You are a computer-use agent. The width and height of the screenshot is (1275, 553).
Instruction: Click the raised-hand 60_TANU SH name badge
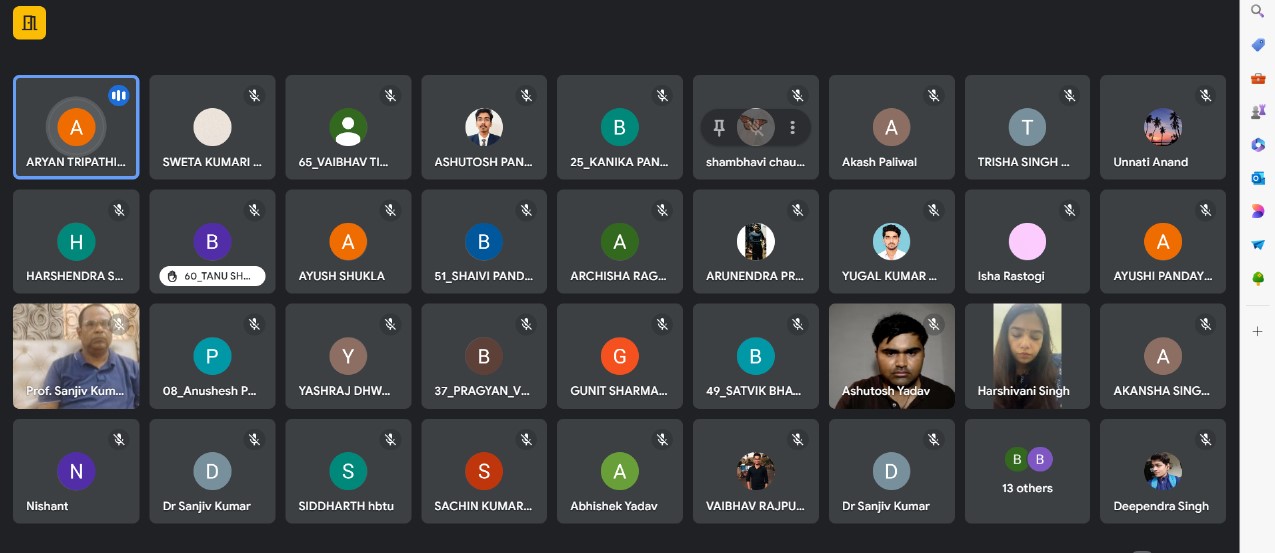(212, 276)
